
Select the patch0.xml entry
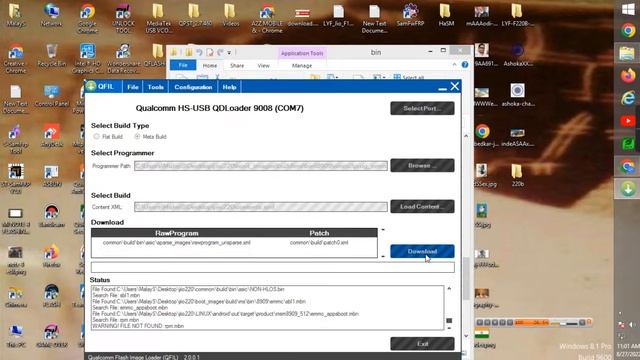pos(319,242)
